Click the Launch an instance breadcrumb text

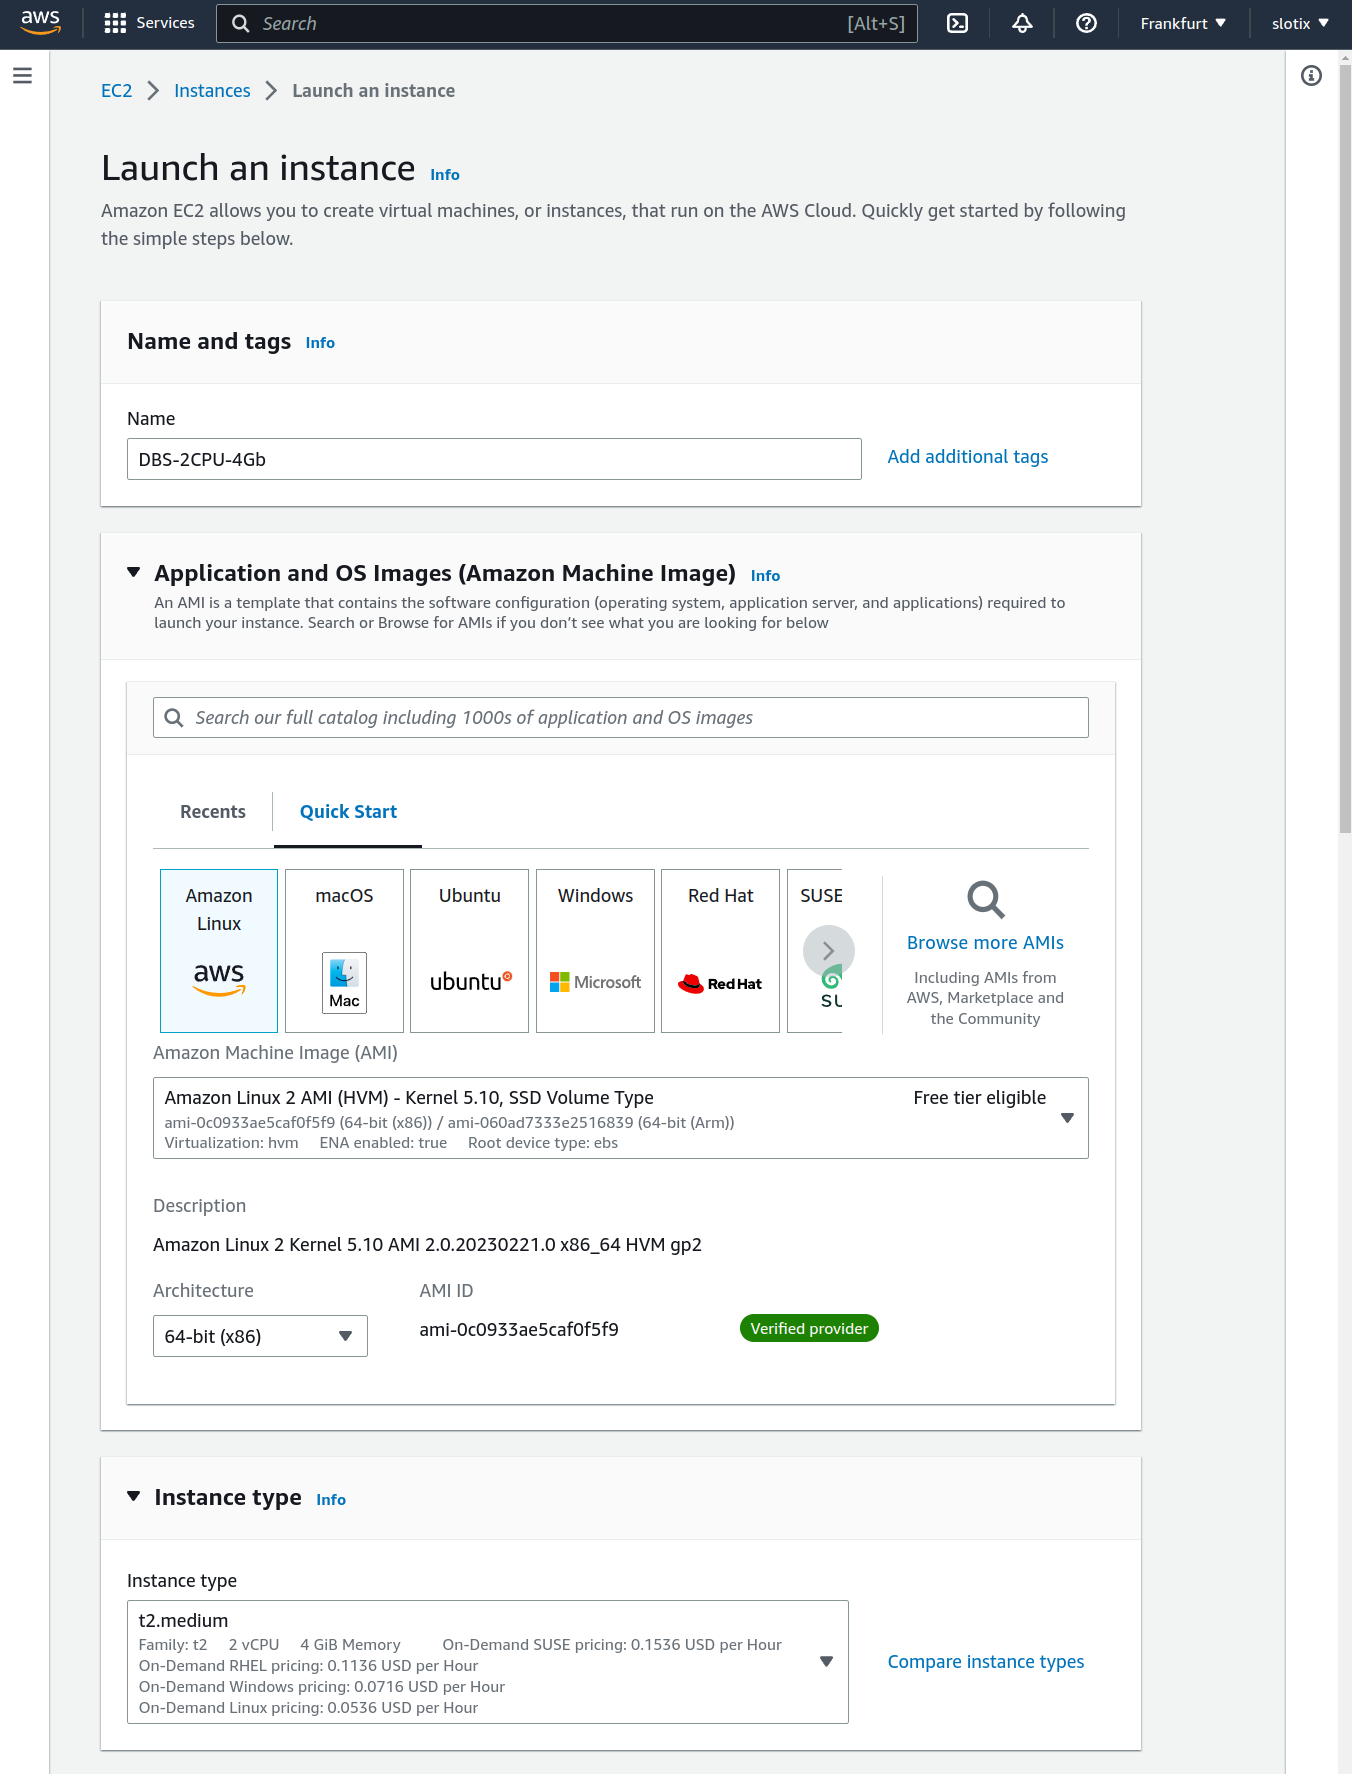click(373, 91)
